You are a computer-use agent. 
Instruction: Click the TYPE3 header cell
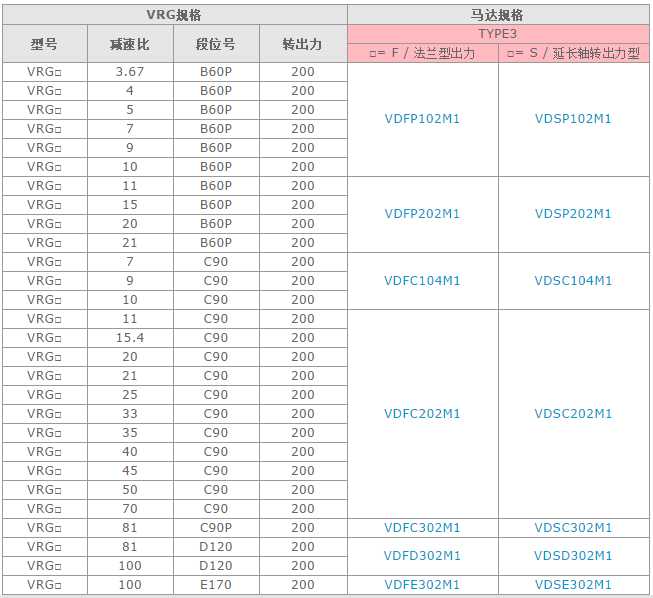pyautogui.click(x=498, y=34)
